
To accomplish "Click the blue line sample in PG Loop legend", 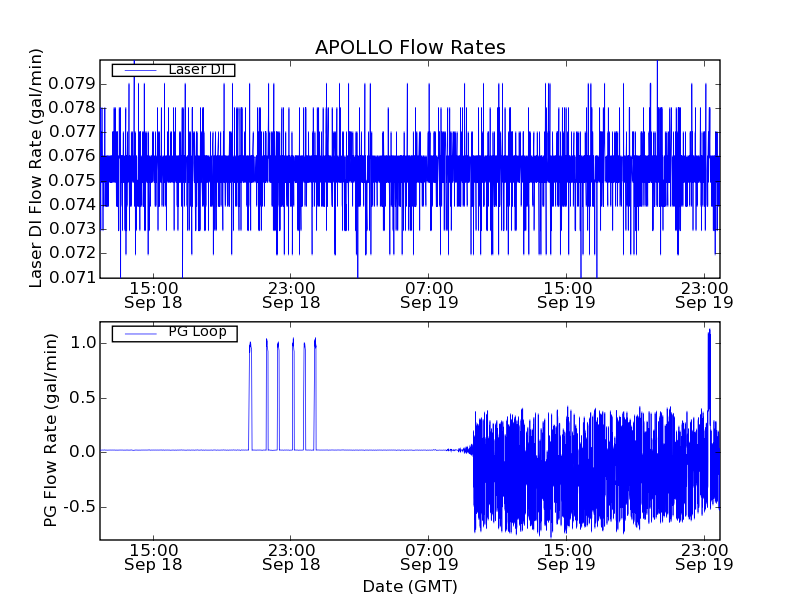I will (x=141, y=334).
